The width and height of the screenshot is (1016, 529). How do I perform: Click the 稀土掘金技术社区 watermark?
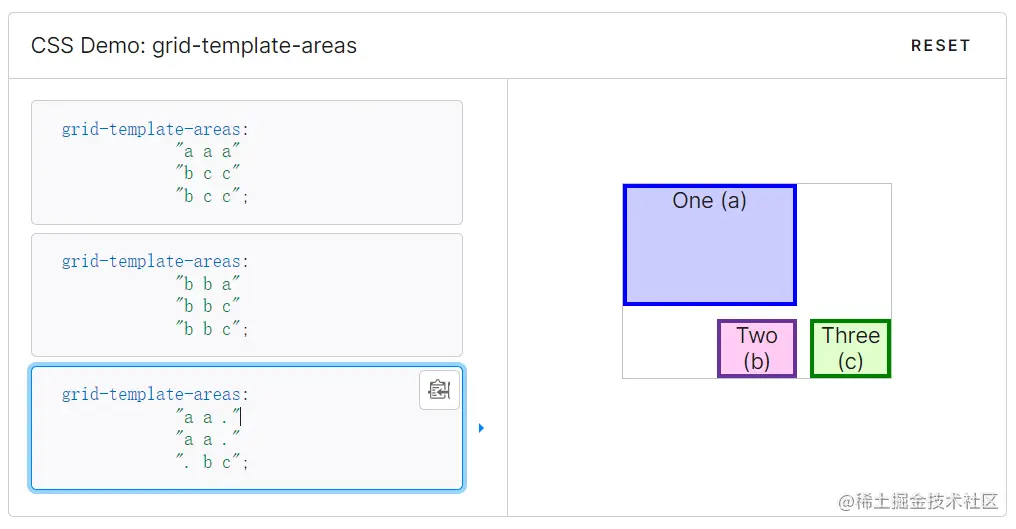(x=918, y=500)
